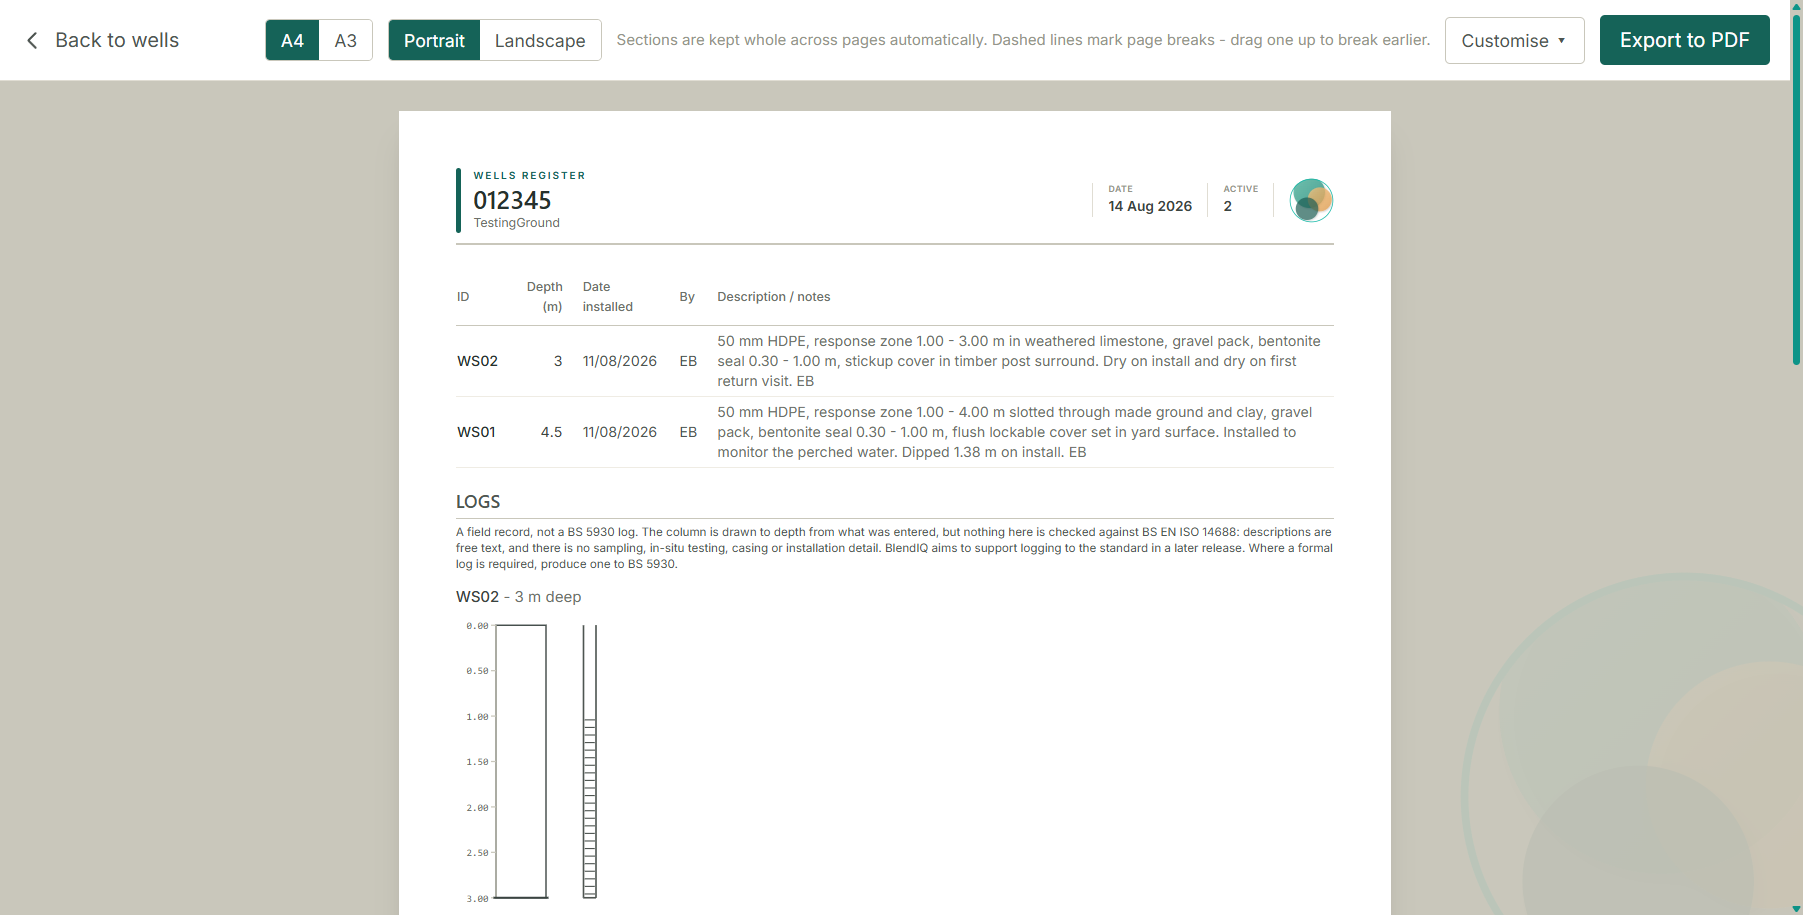Screen dimensions: 1803x915
Task: Click the WELLS REGISTER heading label
Action: tap(529, 176)
